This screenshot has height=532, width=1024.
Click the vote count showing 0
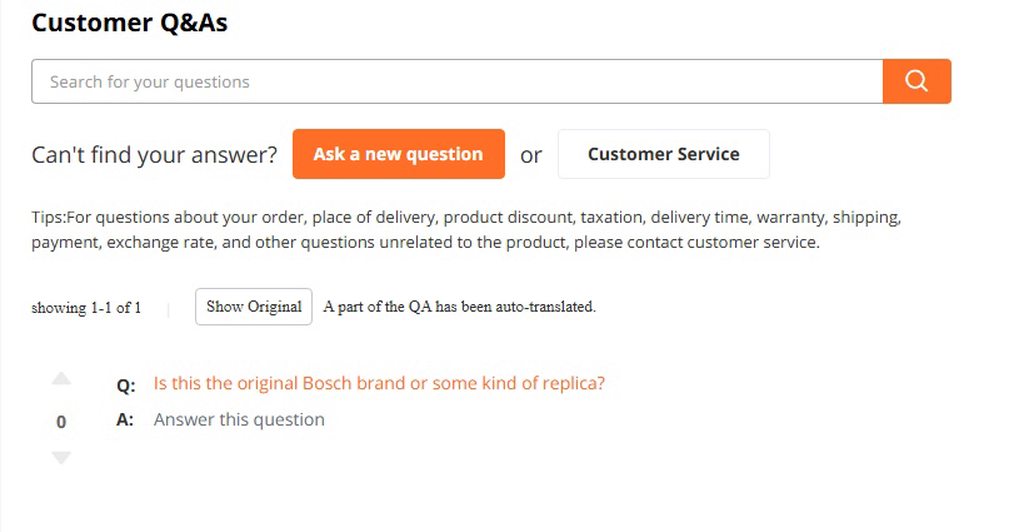[x=61, y=422]
